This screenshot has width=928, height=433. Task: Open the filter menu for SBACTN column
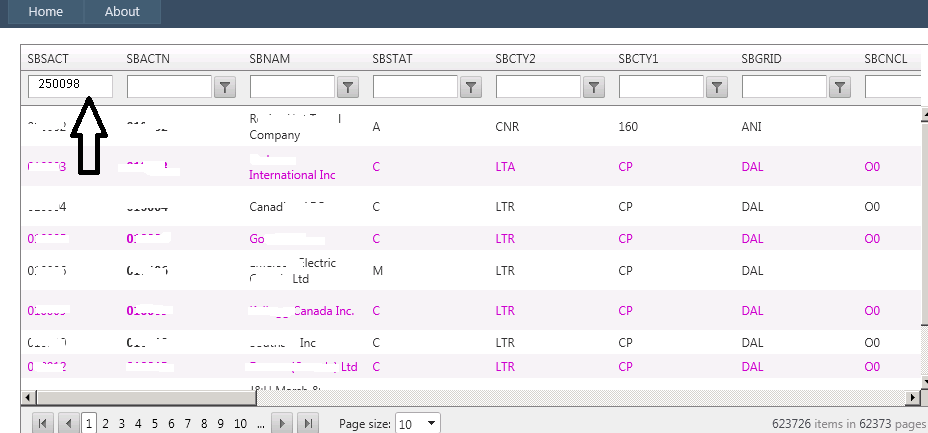225,87
